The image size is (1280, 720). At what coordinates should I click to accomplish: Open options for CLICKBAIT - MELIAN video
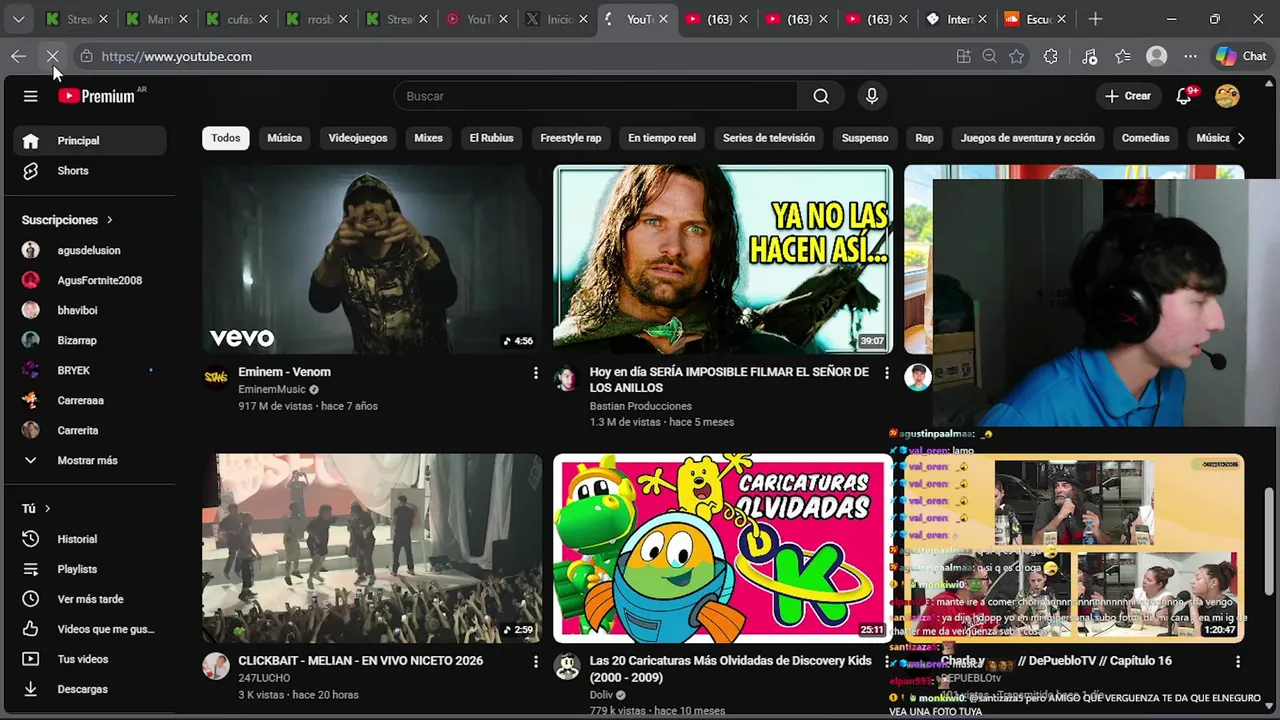coord(535,662)
